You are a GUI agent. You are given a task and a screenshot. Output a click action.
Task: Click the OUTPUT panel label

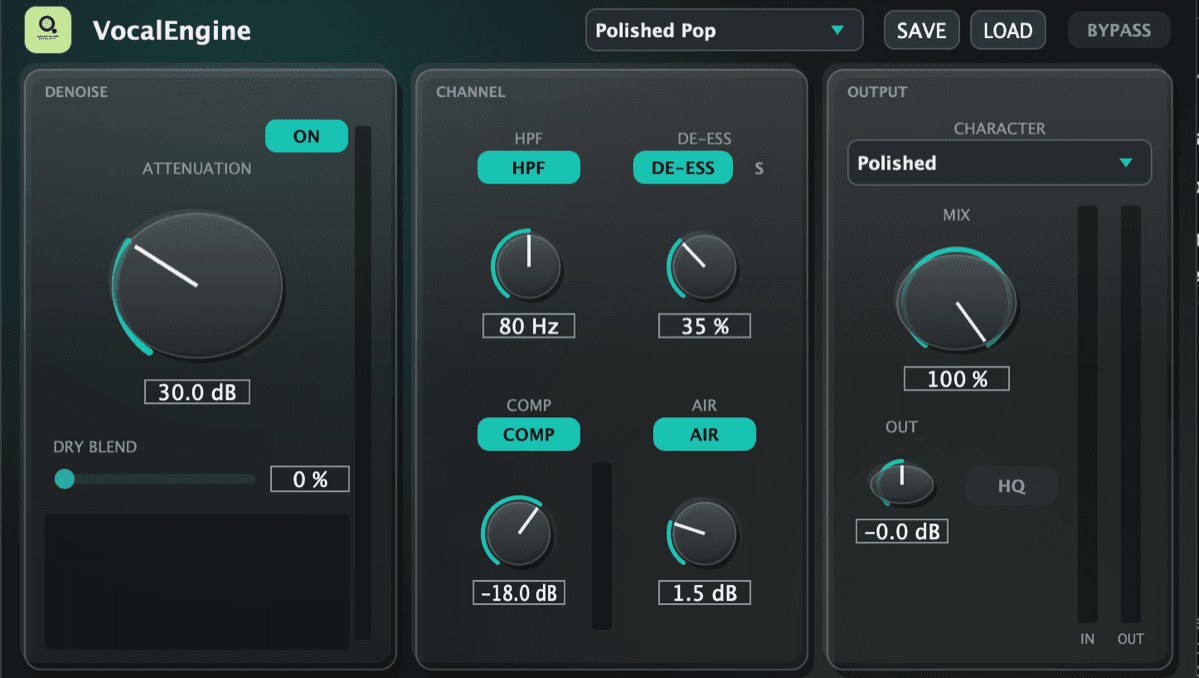pyautogui.click(x=877, y=92)
